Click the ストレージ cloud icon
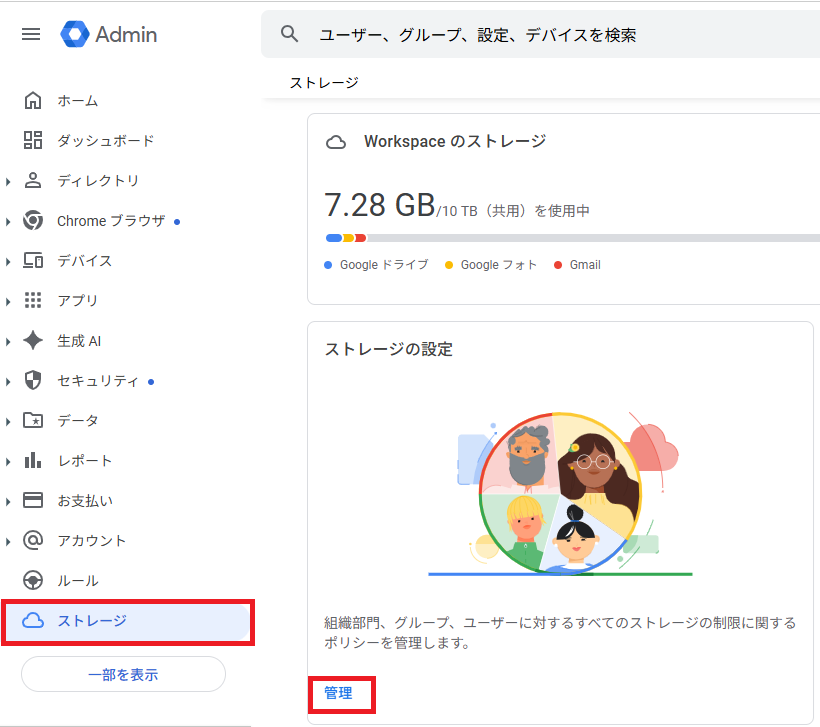The width and height of the screenshot is (820, 727). (34, 621)
